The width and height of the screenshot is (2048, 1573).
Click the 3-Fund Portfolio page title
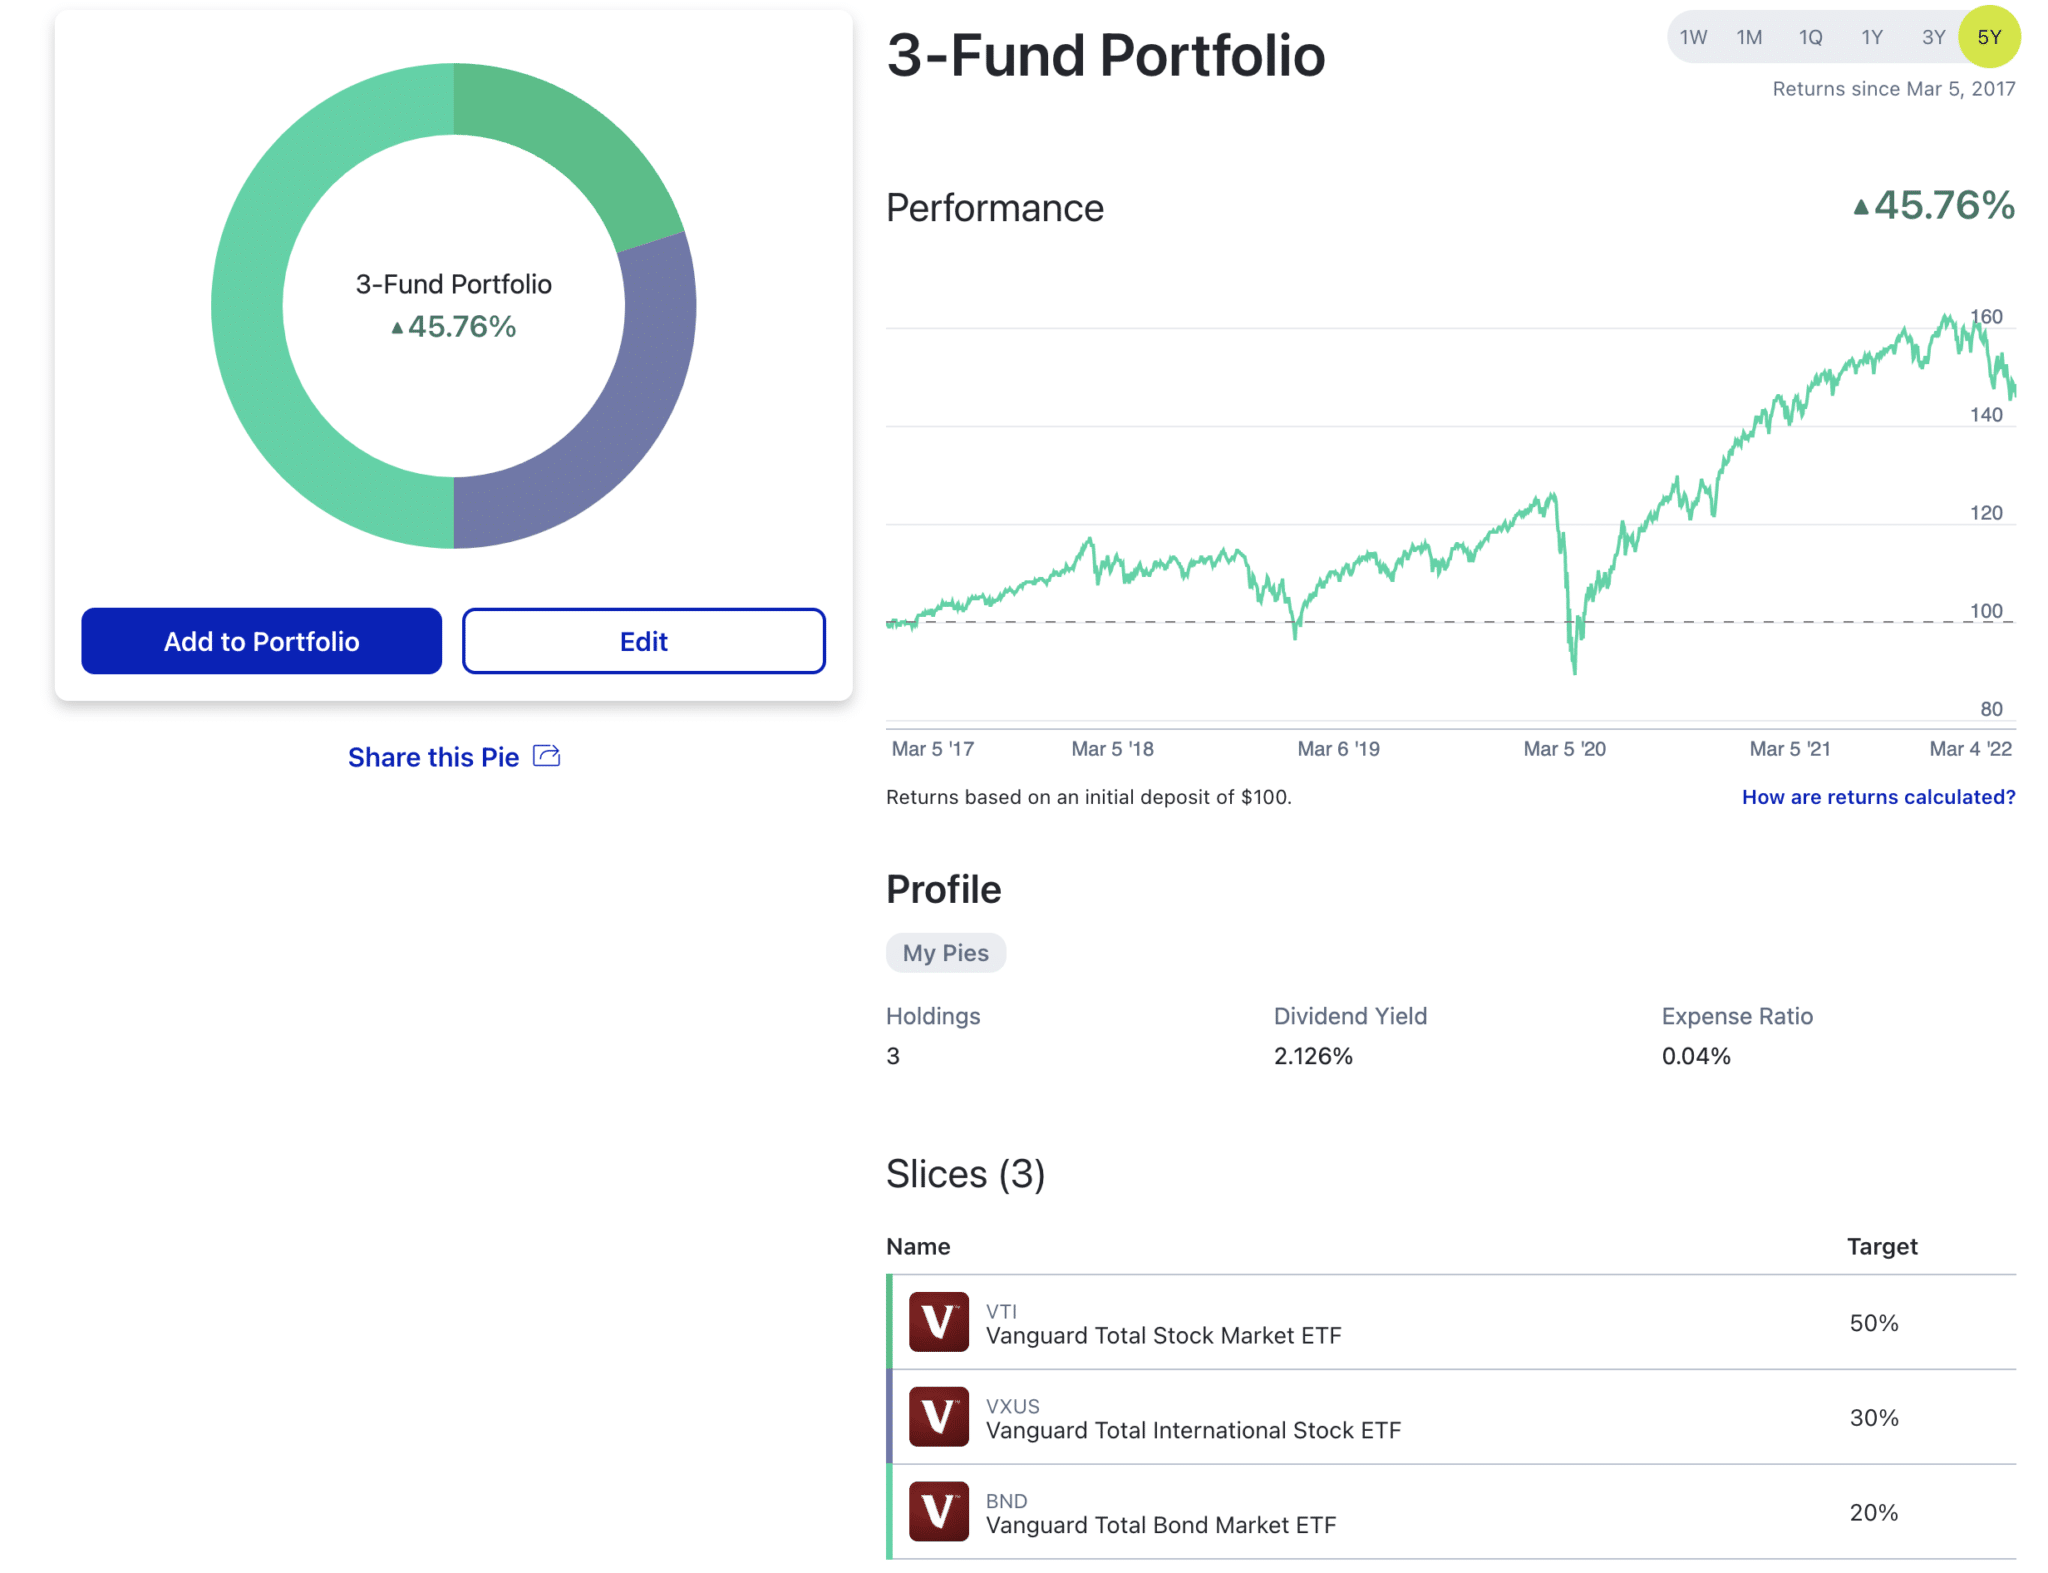click(x=1106, y=55)
